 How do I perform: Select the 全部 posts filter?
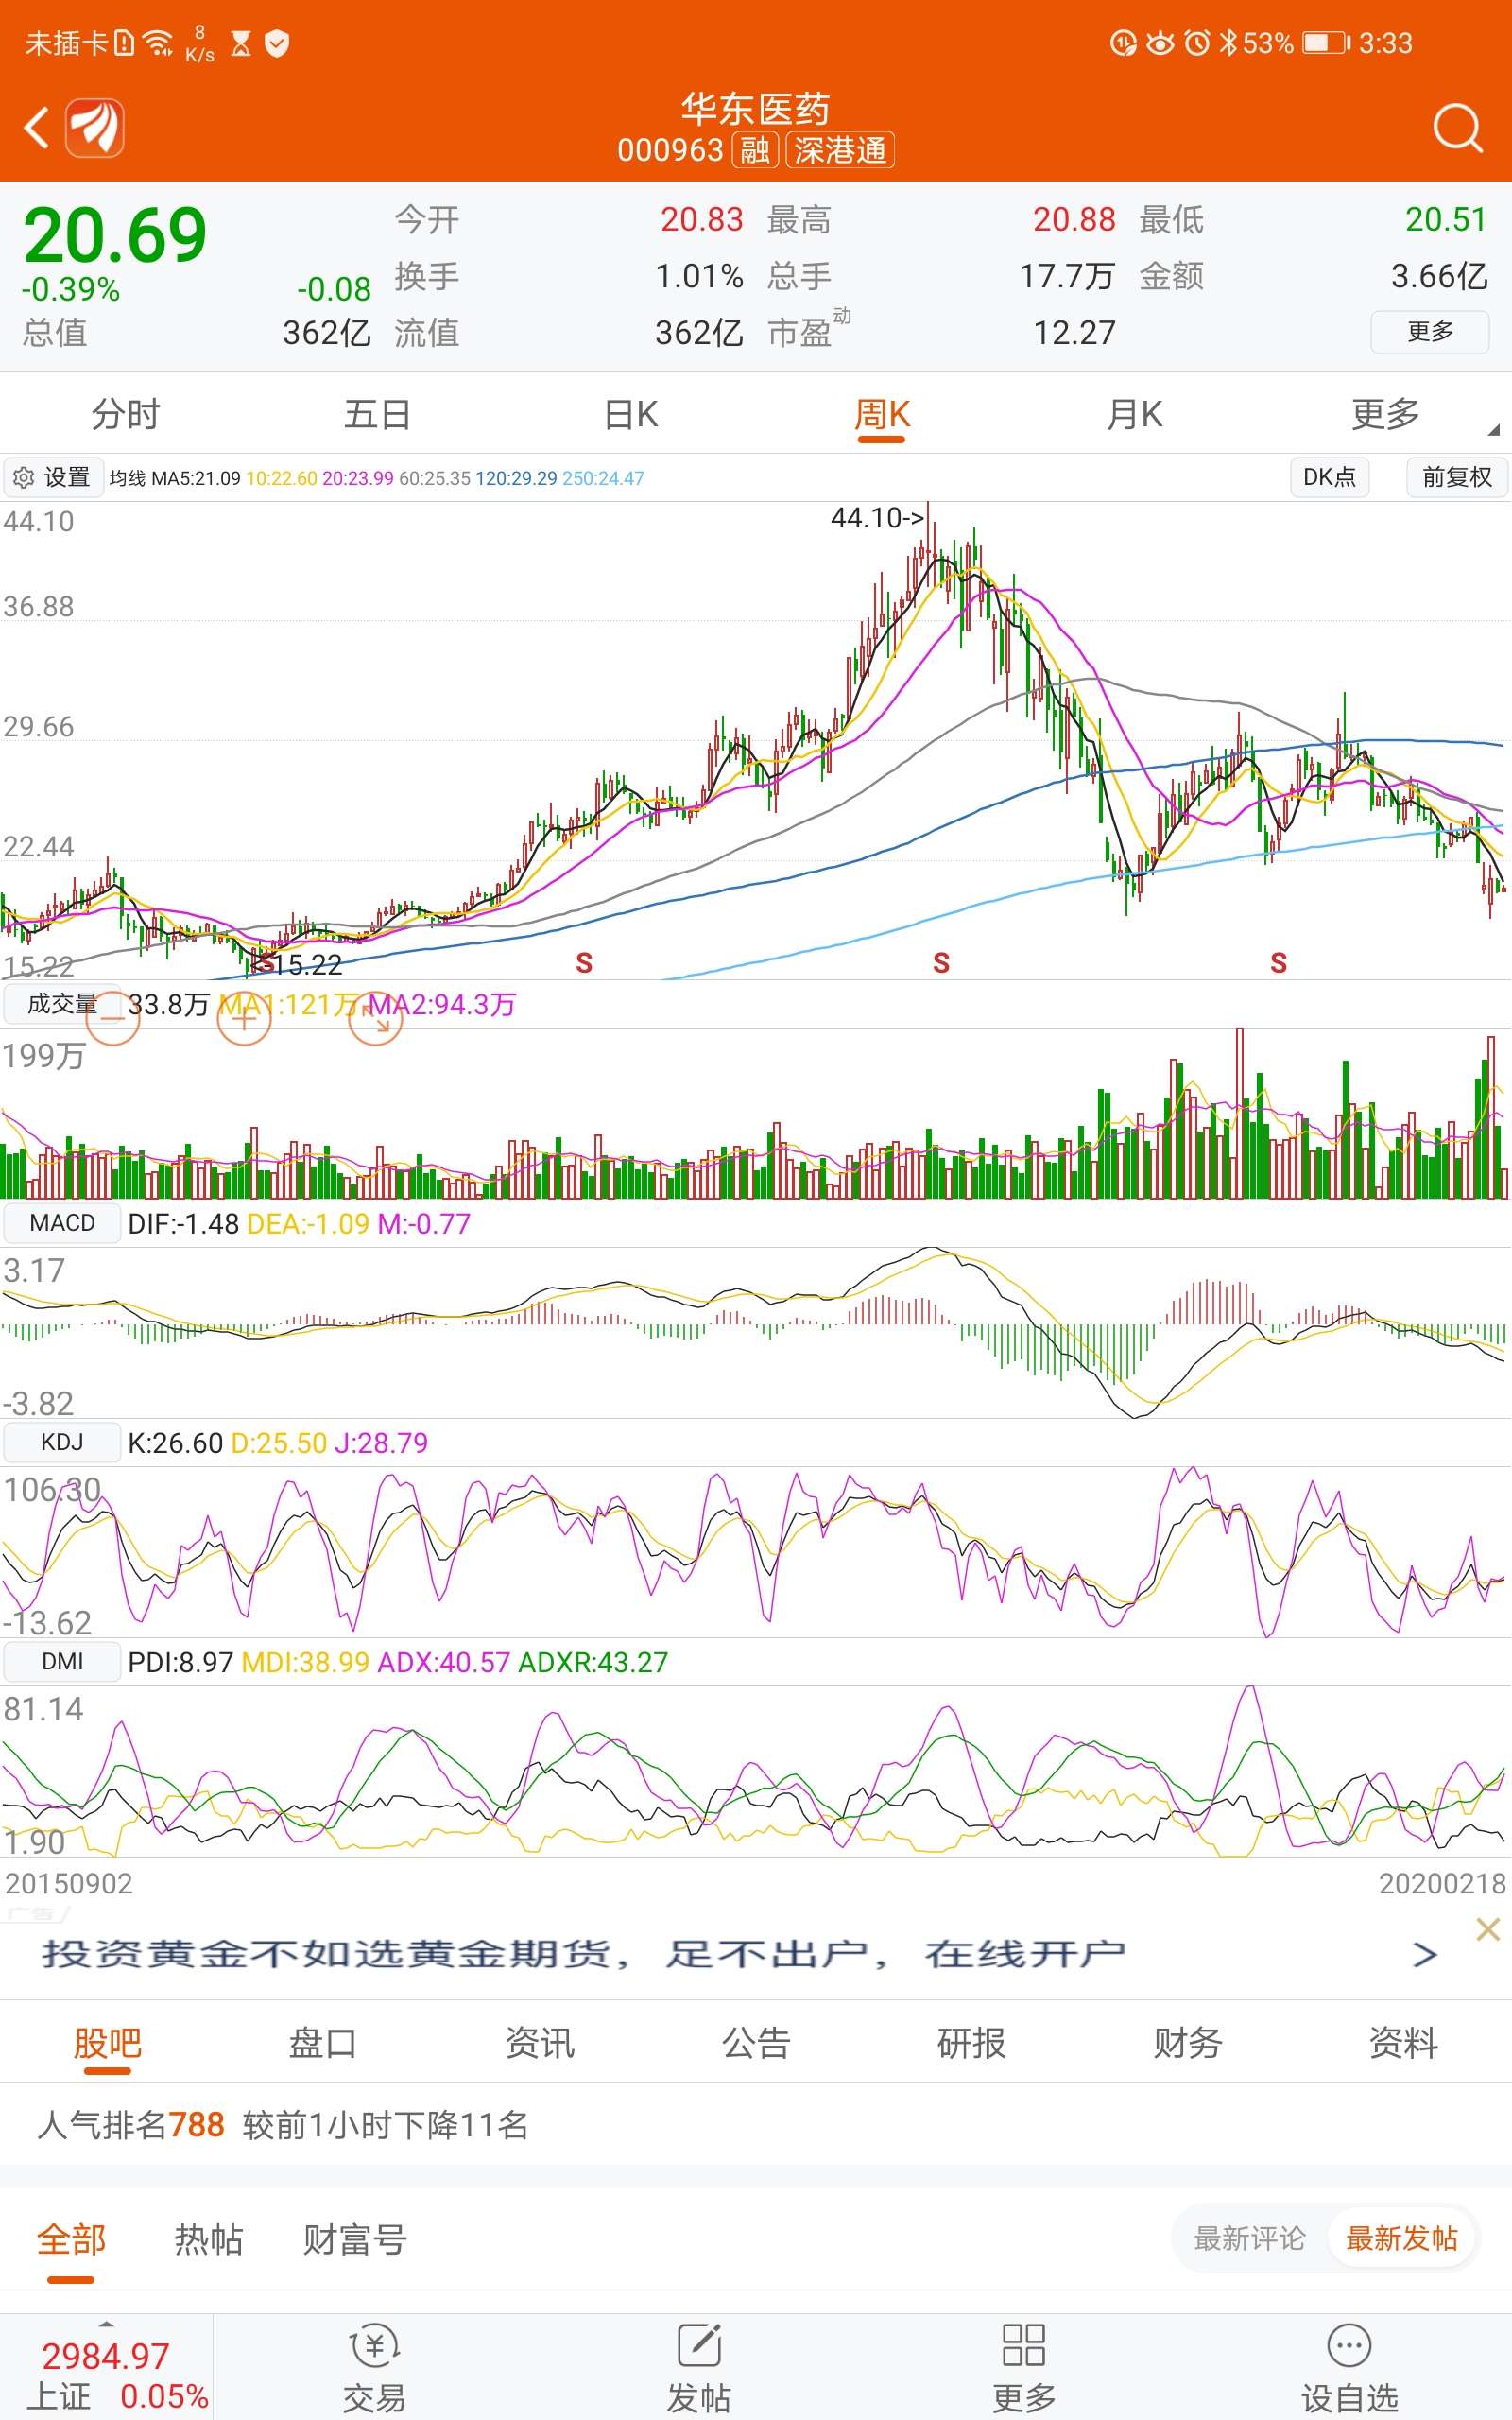point(71,2239)
